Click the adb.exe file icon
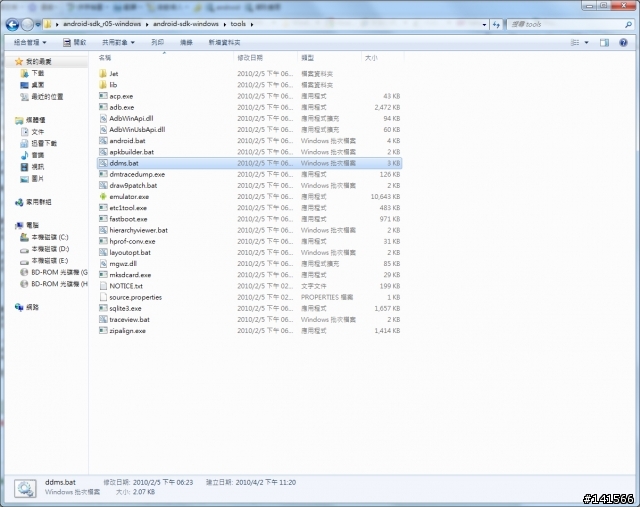This screenshot has width=640, height=507. (x=103, y=107)
